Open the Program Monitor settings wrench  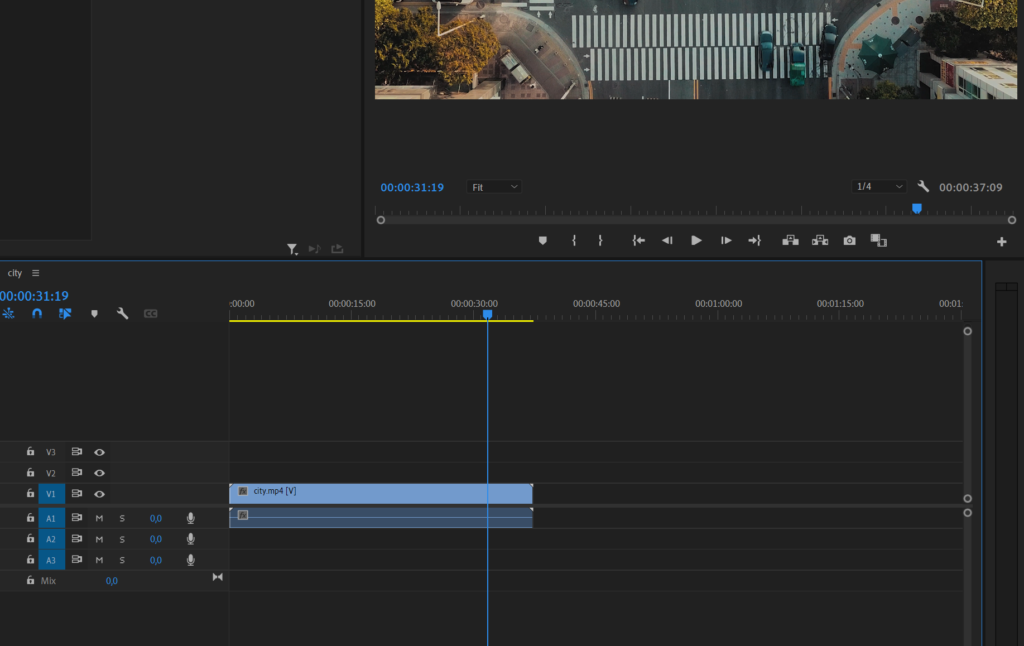tap(923, 187)
